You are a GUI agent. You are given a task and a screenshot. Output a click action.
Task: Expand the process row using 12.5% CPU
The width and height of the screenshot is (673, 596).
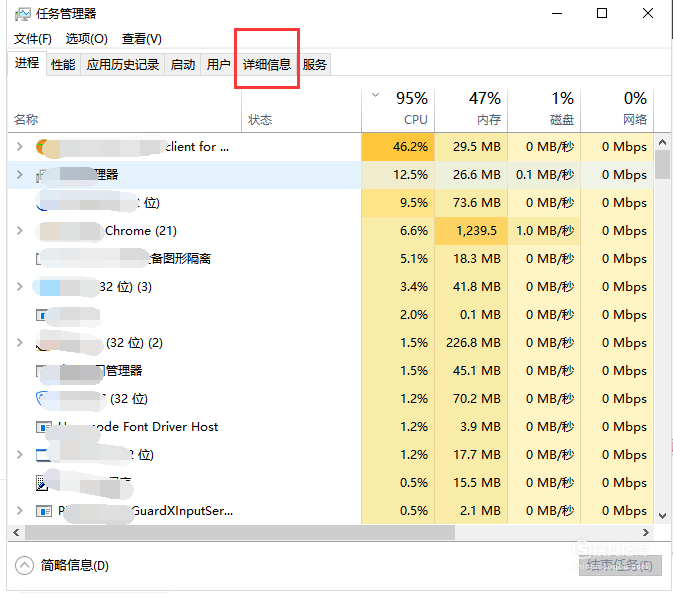tap(19, 175)
